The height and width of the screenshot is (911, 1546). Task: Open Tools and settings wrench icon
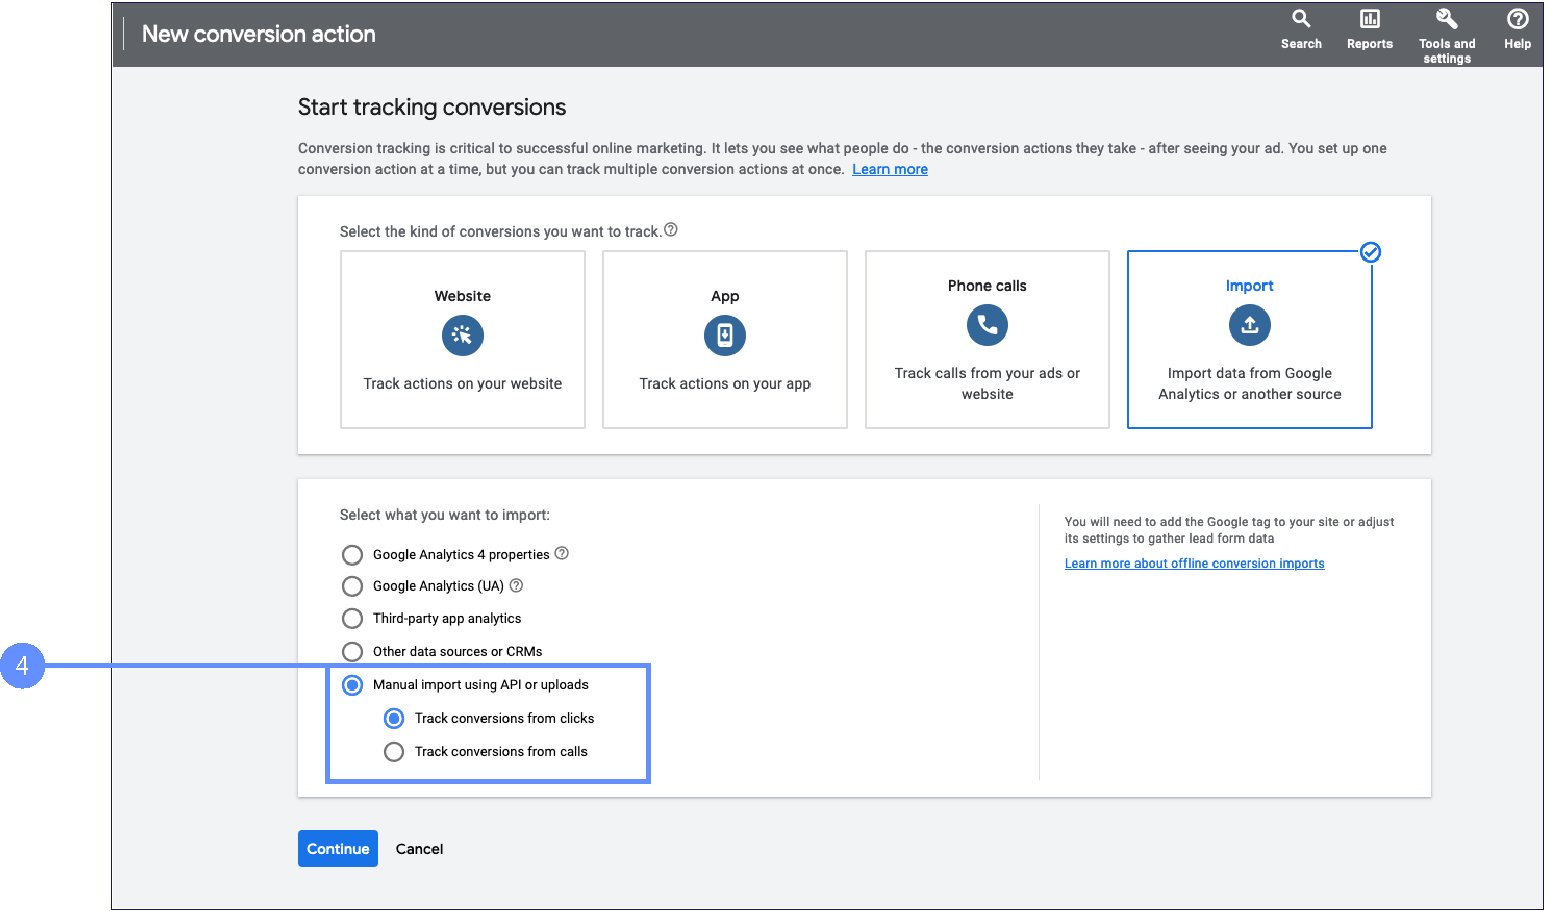(1446, 19)
